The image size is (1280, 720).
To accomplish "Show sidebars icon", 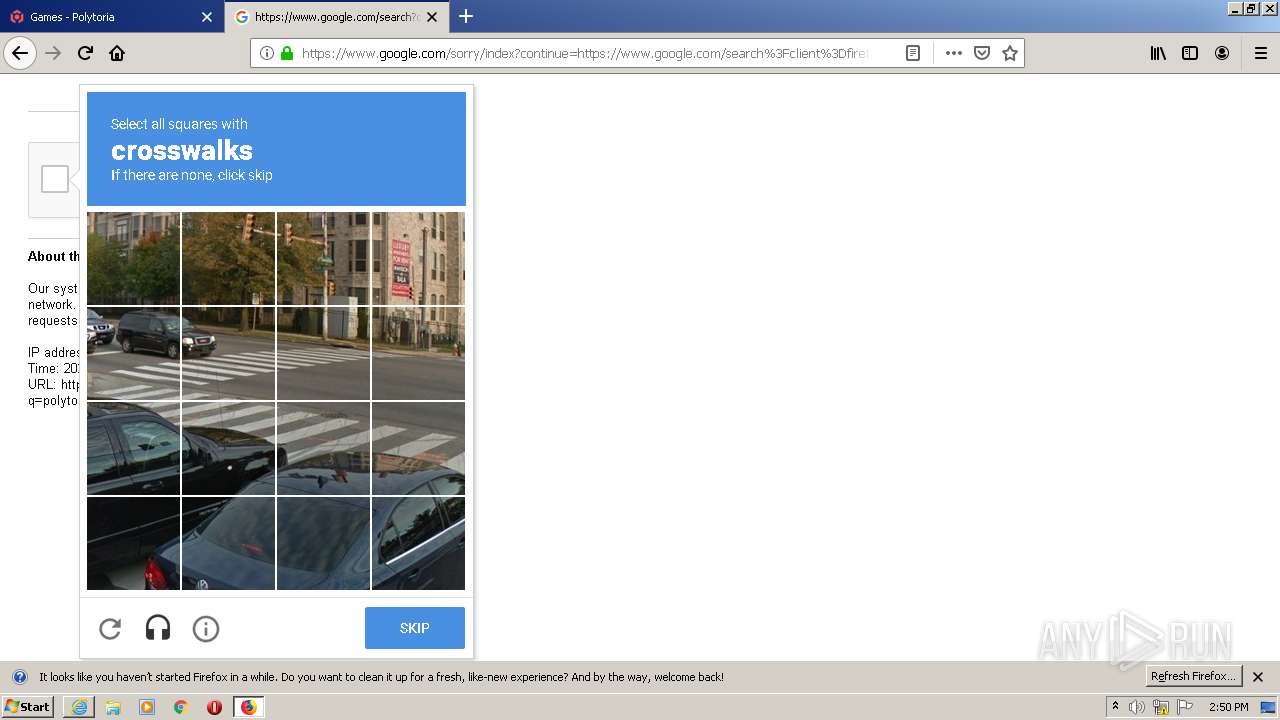I will (1190, 53).
